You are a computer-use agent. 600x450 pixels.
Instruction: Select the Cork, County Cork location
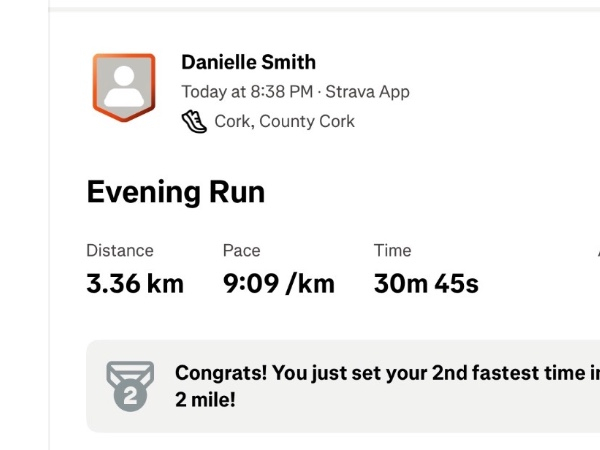click(284, 122)
